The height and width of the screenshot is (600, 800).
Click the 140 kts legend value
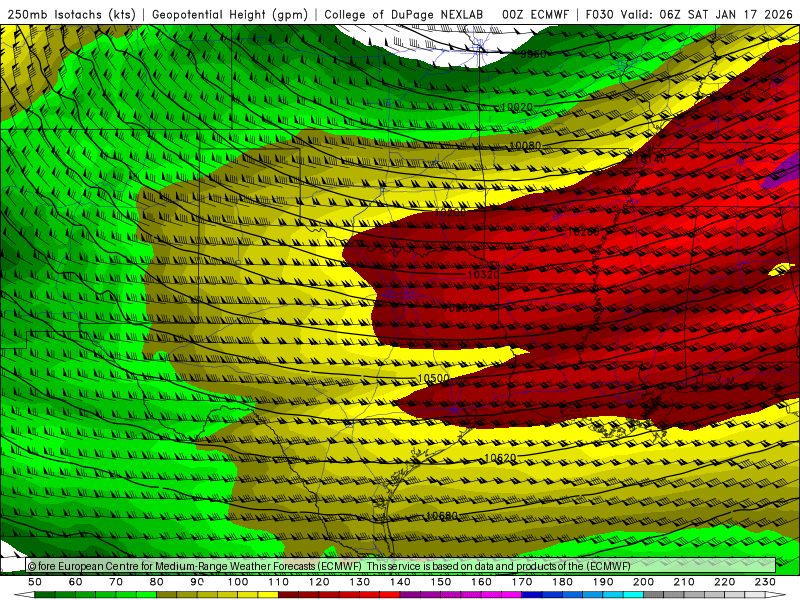pos(400,582)
